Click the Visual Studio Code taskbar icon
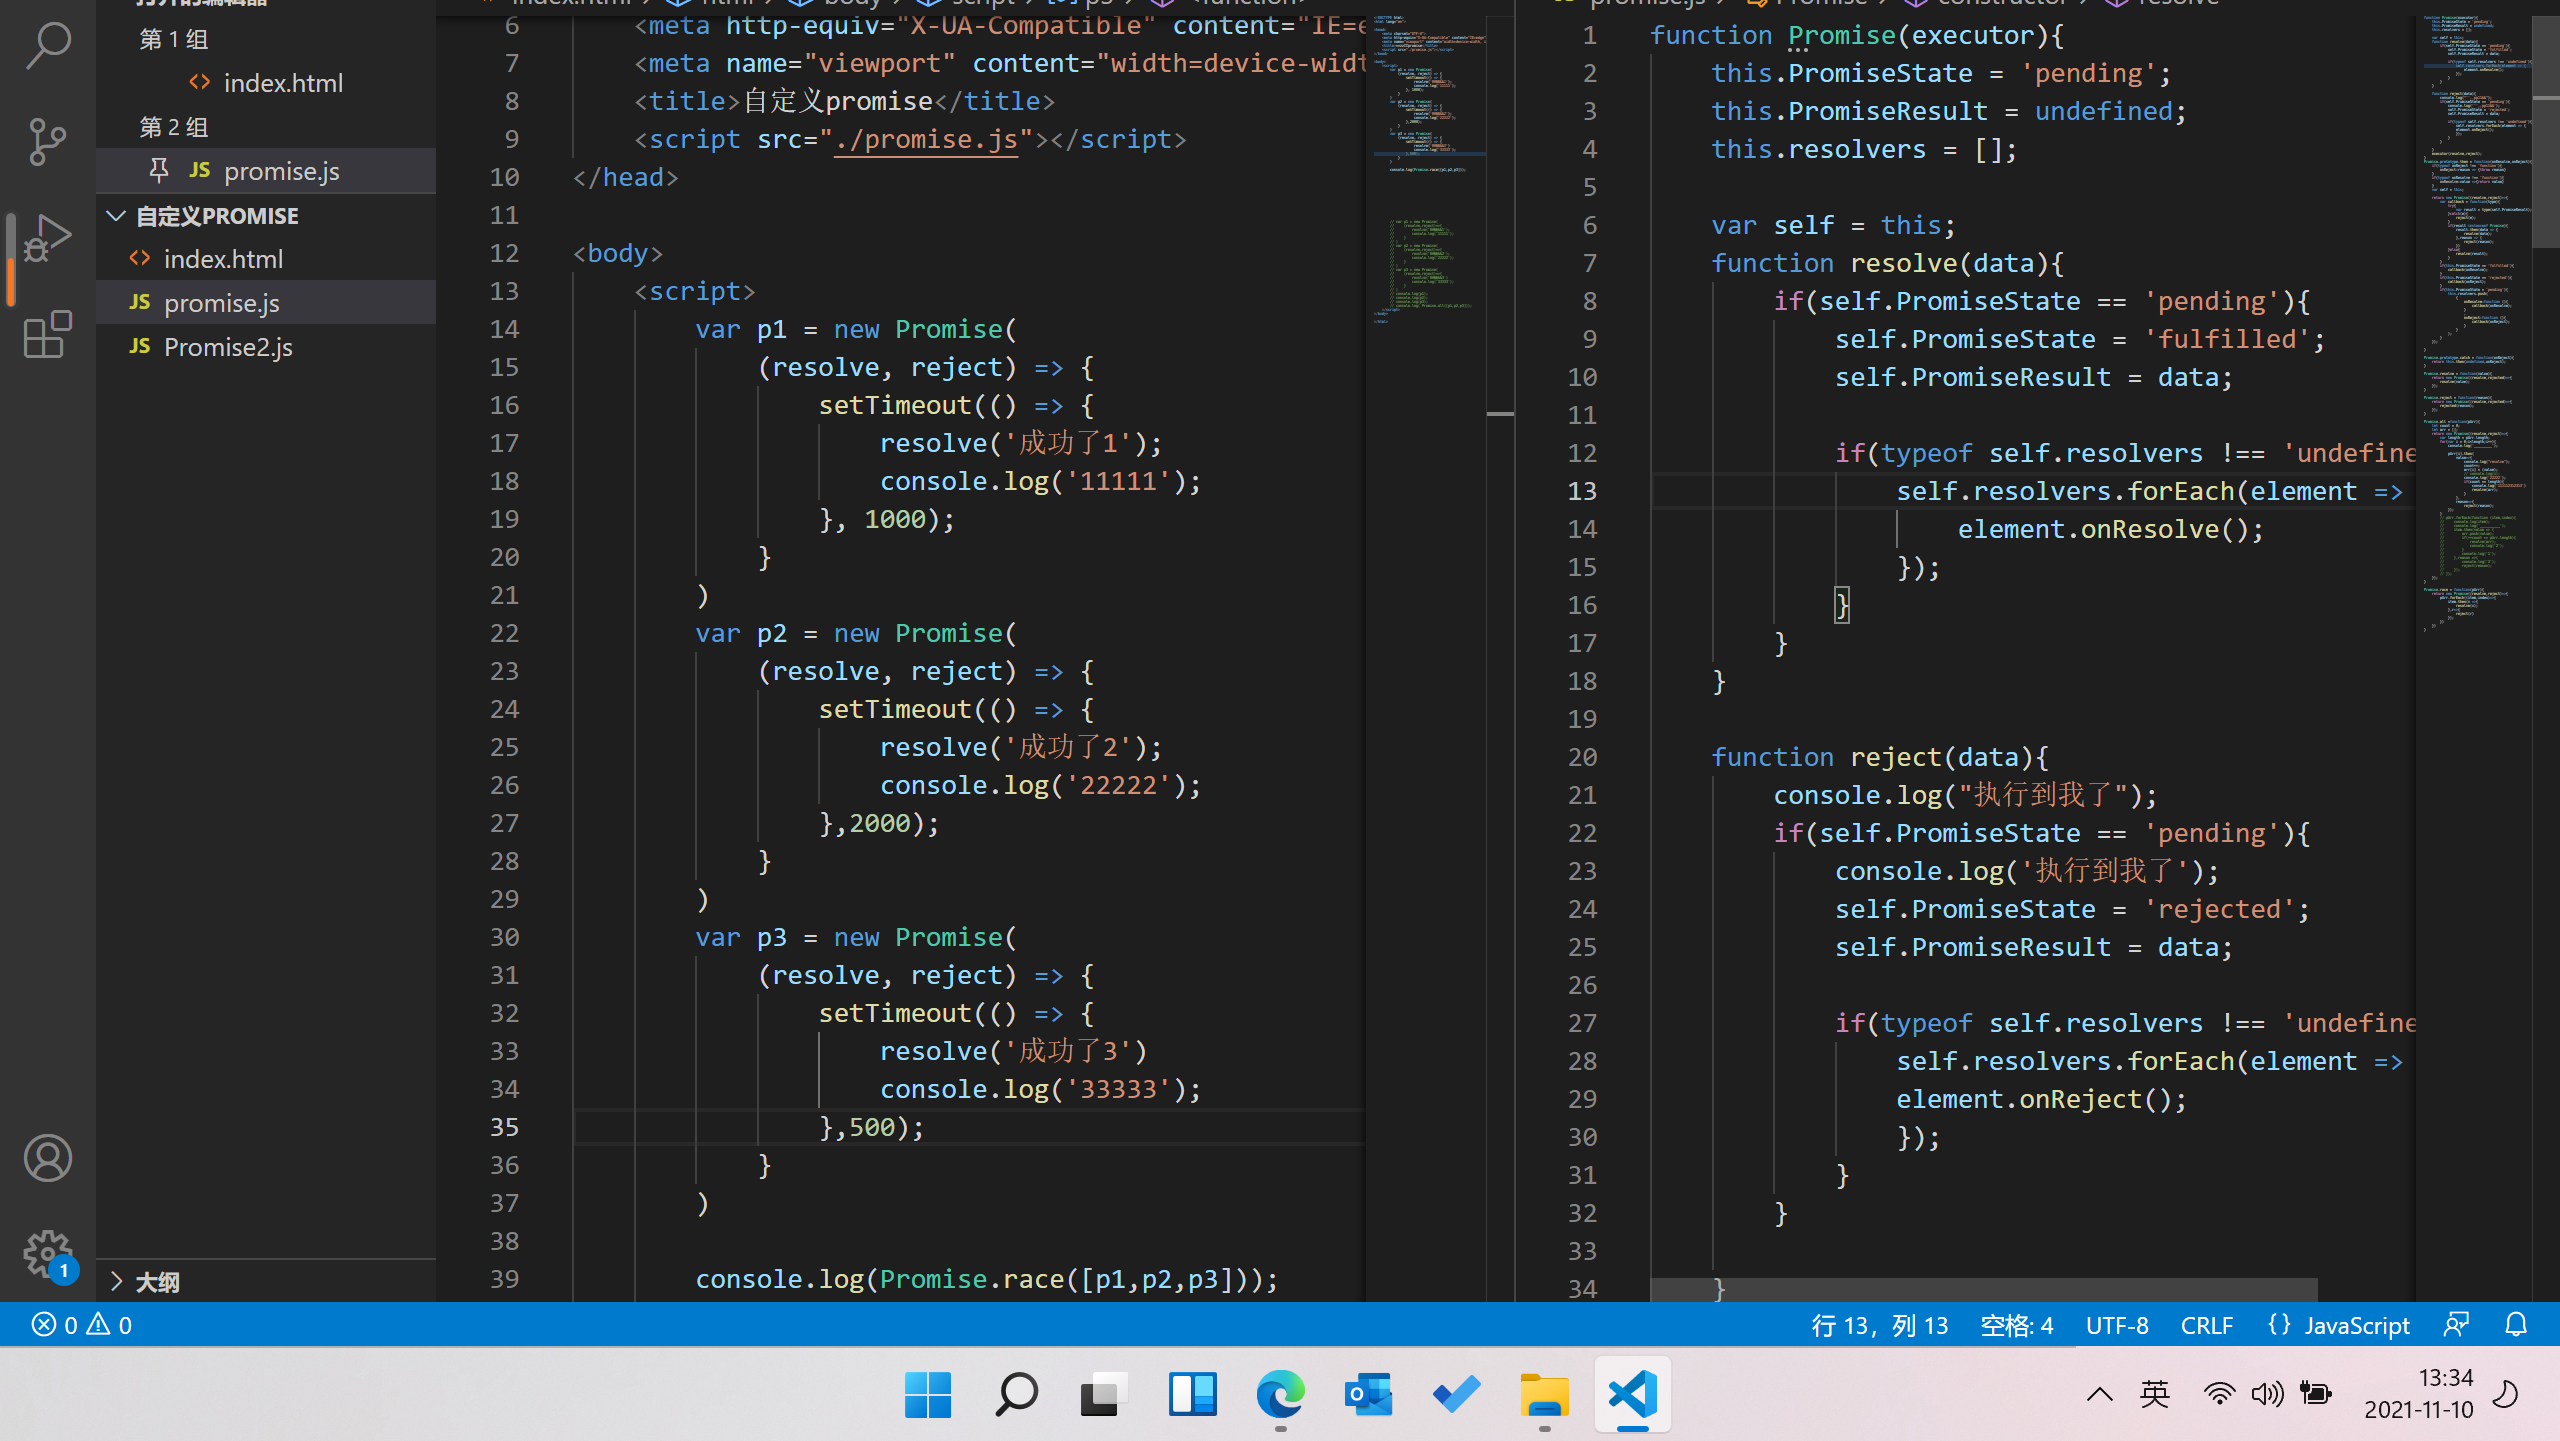 [1632, 1394]
